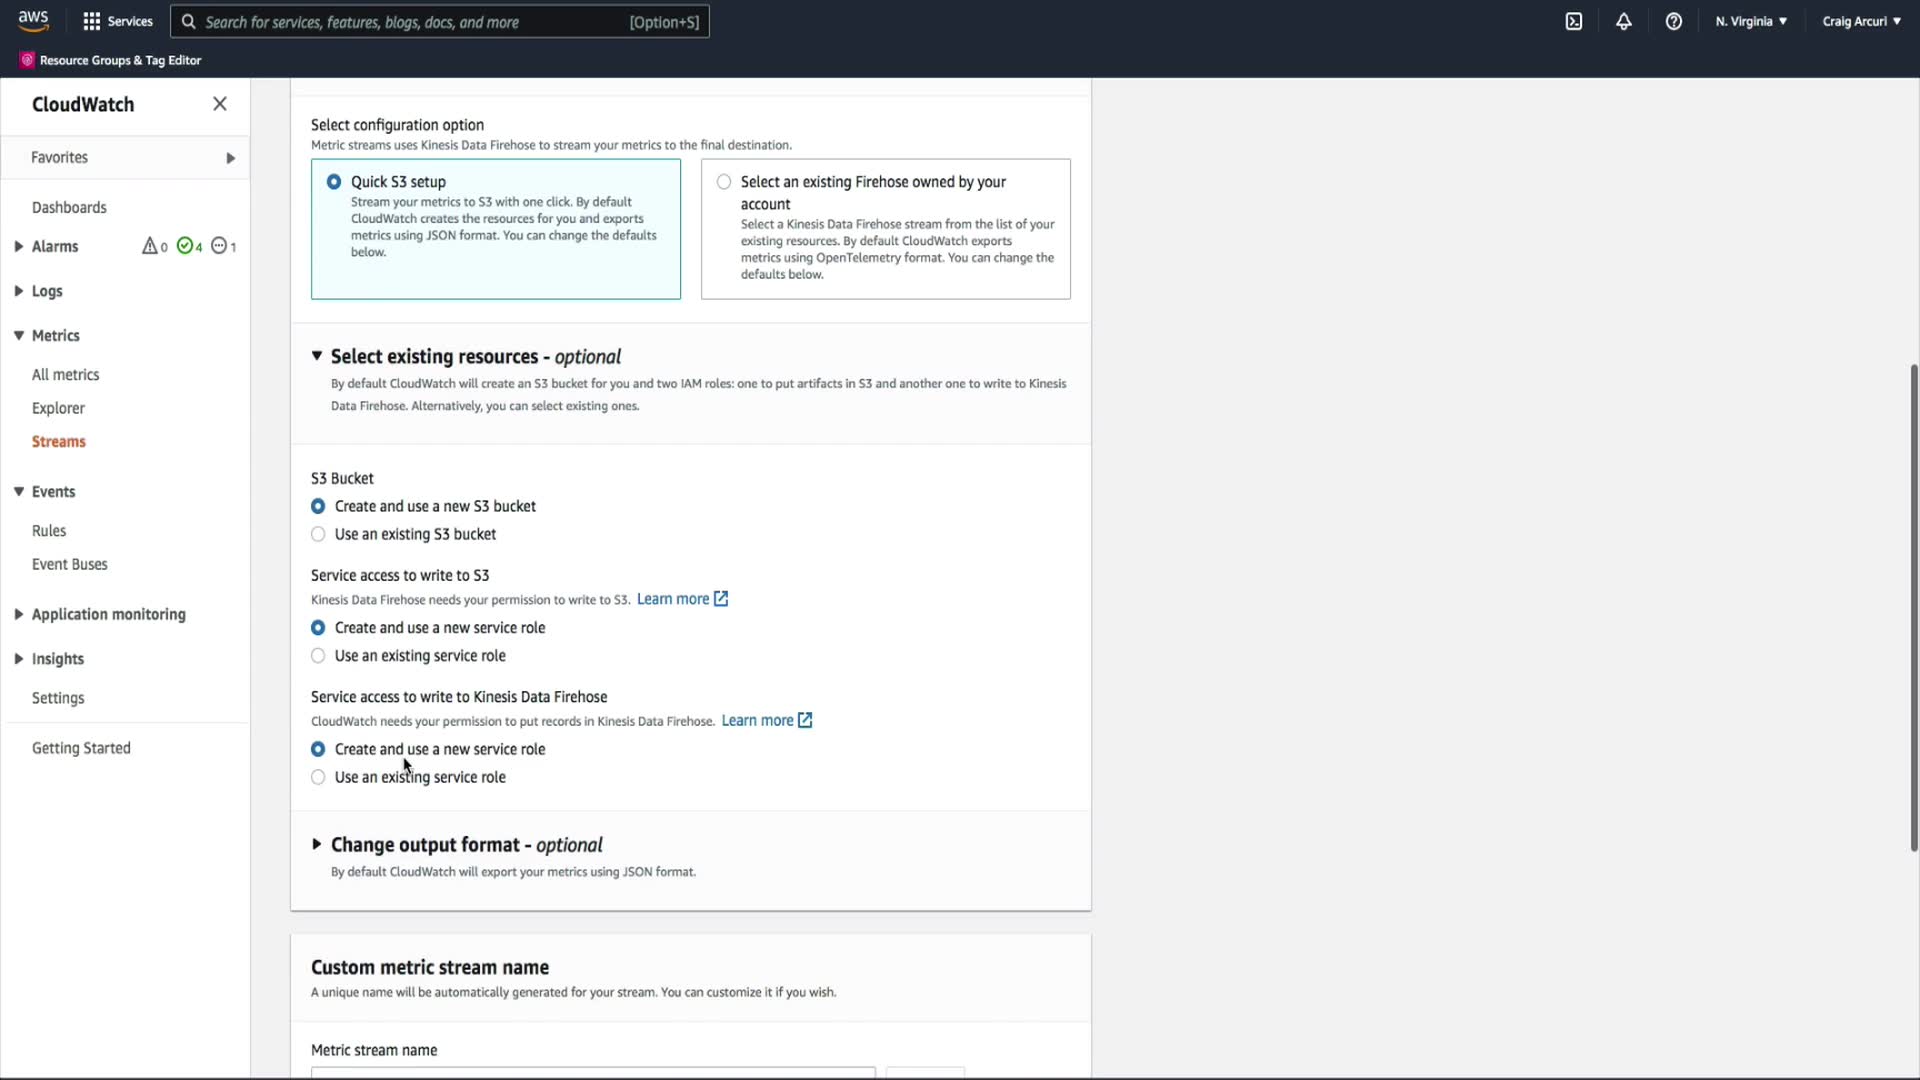Click external link icon beside S3 Learn more
Viewport: 1920px width, 1080px height.
click(x=721, y=599)
